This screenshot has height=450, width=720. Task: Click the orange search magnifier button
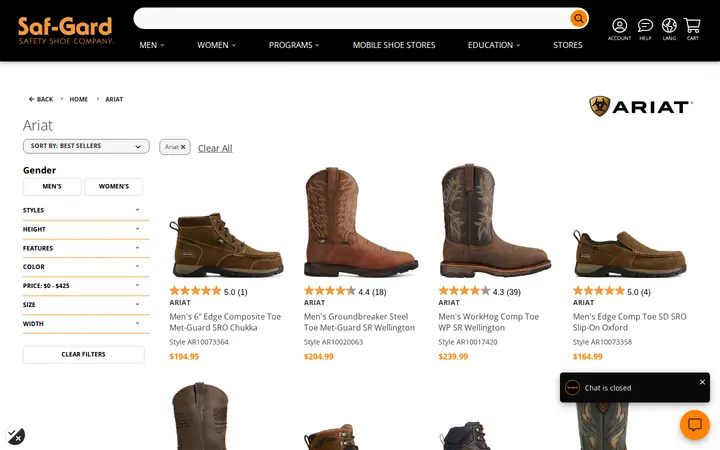[579, 18]
